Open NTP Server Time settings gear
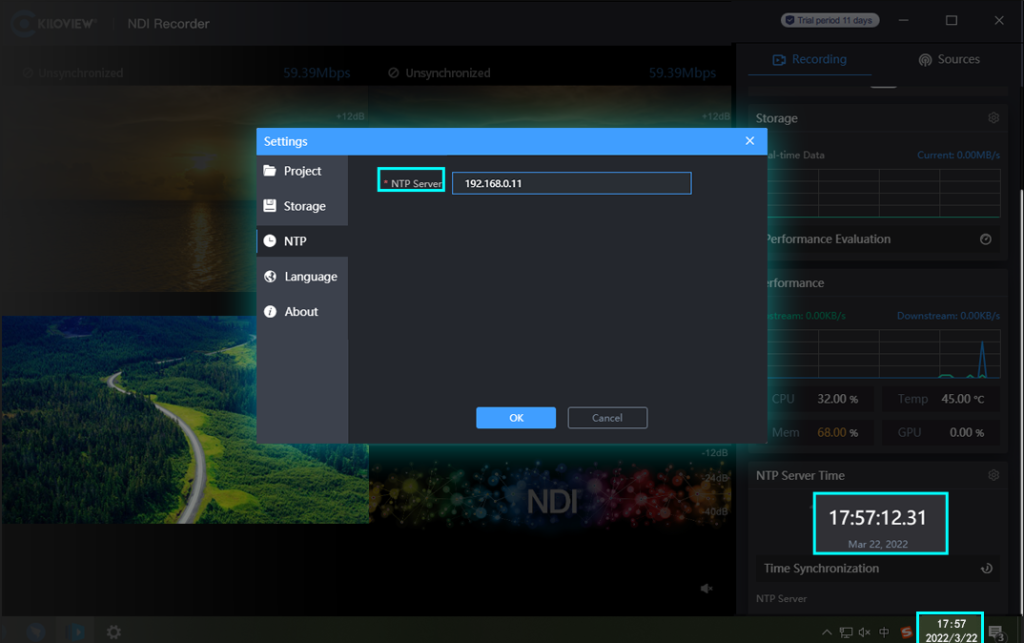1024x643 pixels. 993,476
